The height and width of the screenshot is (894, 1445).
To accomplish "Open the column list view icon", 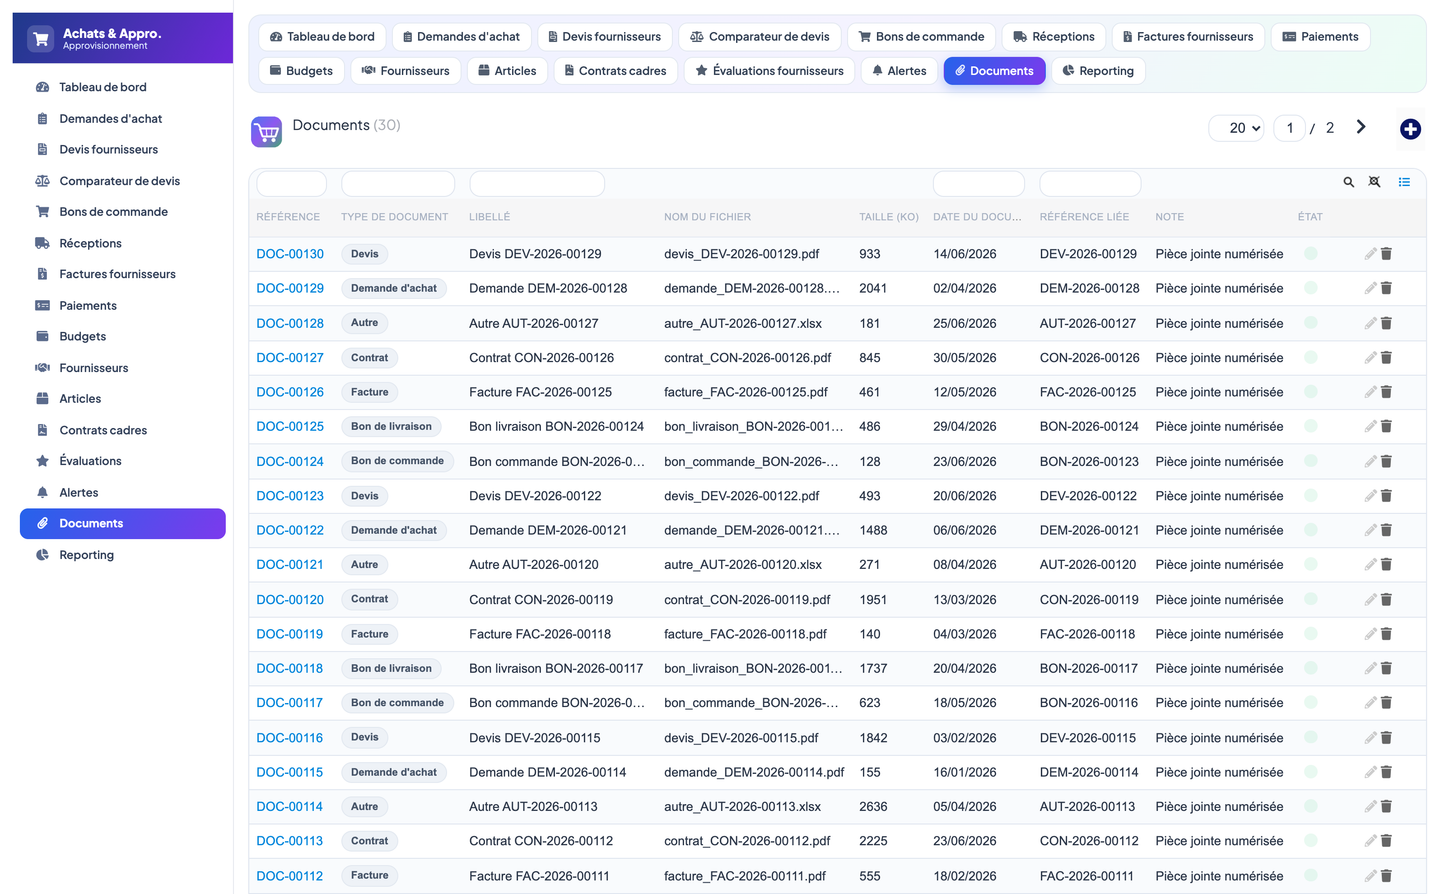I will pyautogui.click(x=1404, y=182).
